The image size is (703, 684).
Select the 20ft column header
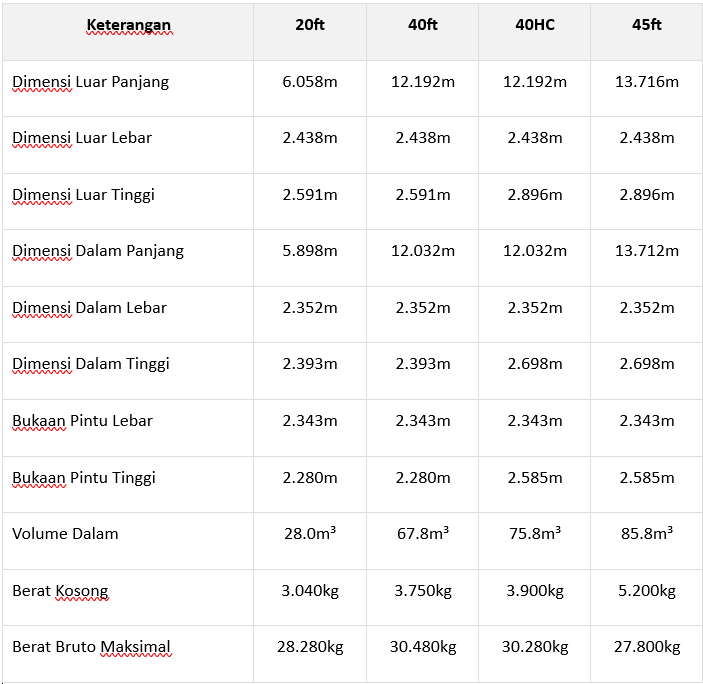[x=310, y=25]
